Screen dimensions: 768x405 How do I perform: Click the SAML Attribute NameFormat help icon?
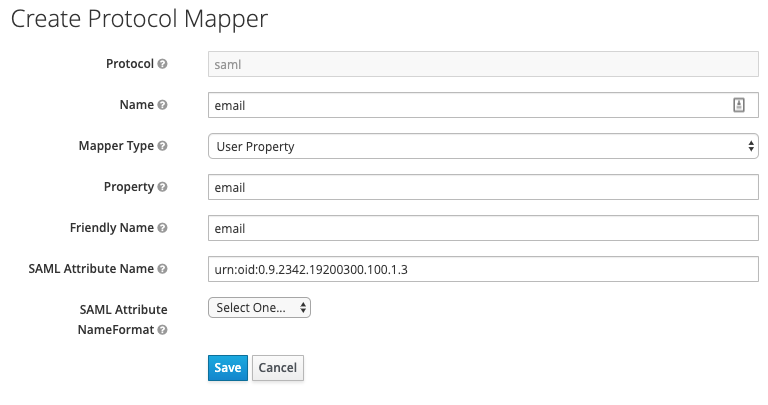[163, 330]
